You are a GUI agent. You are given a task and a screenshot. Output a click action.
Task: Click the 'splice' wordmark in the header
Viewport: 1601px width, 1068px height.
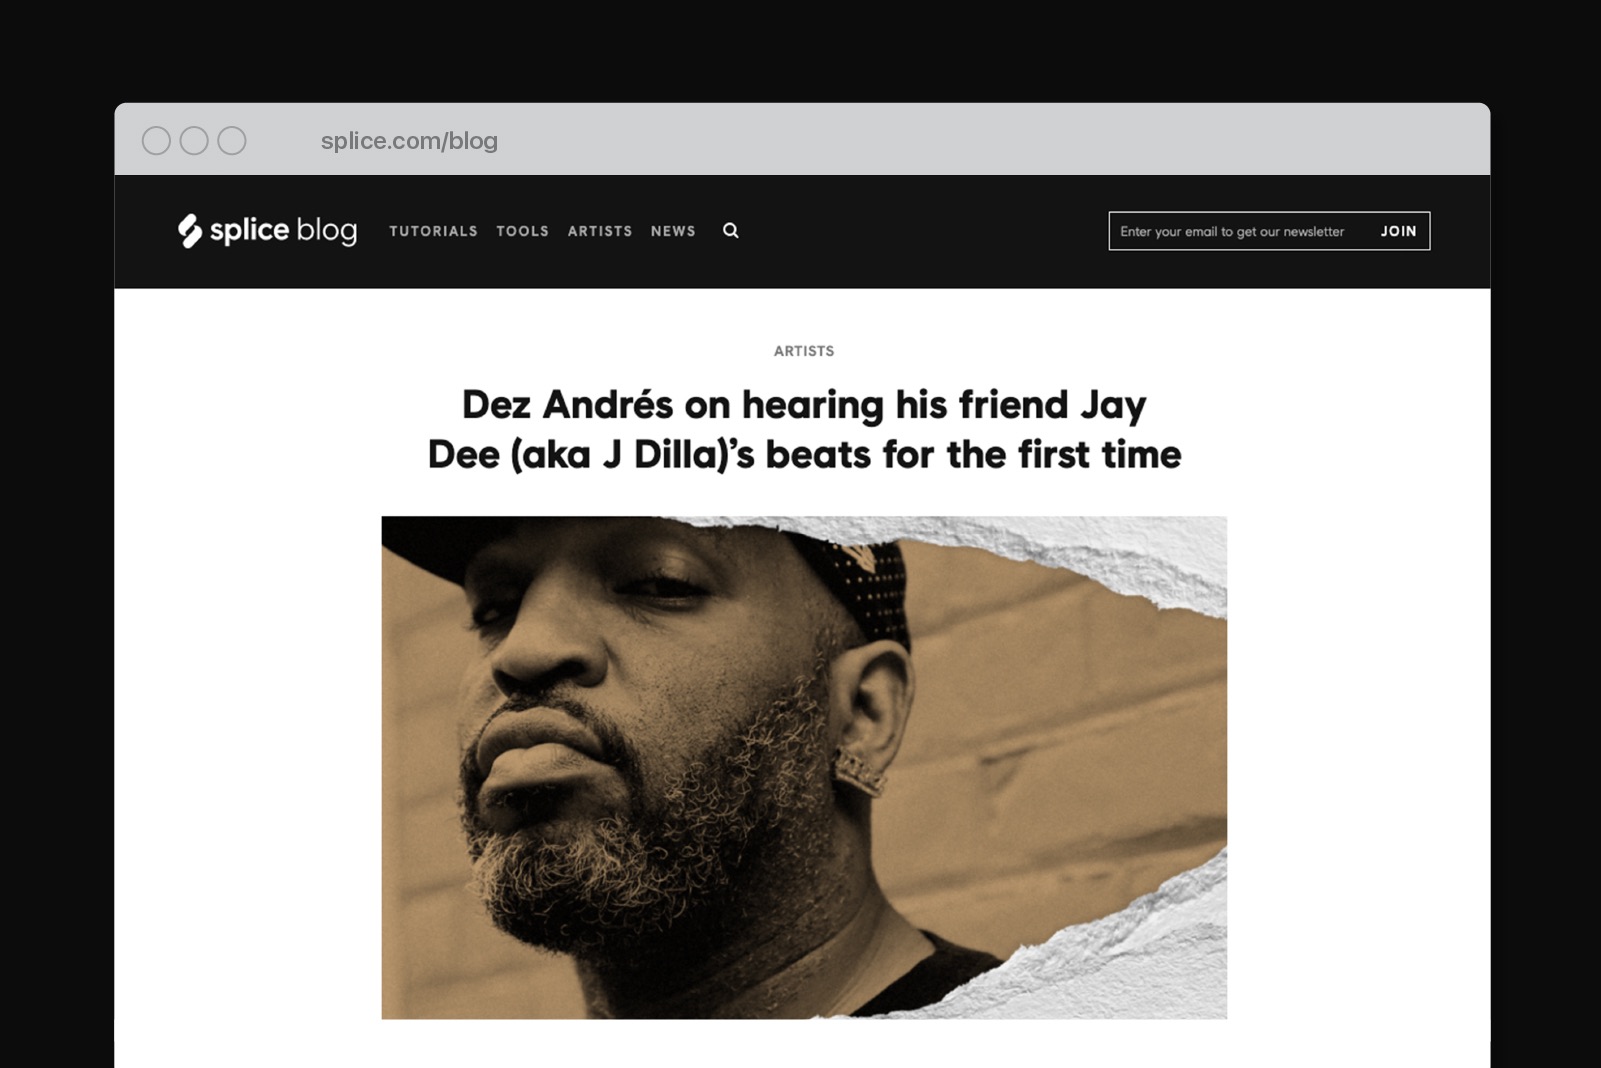point(249,231)
